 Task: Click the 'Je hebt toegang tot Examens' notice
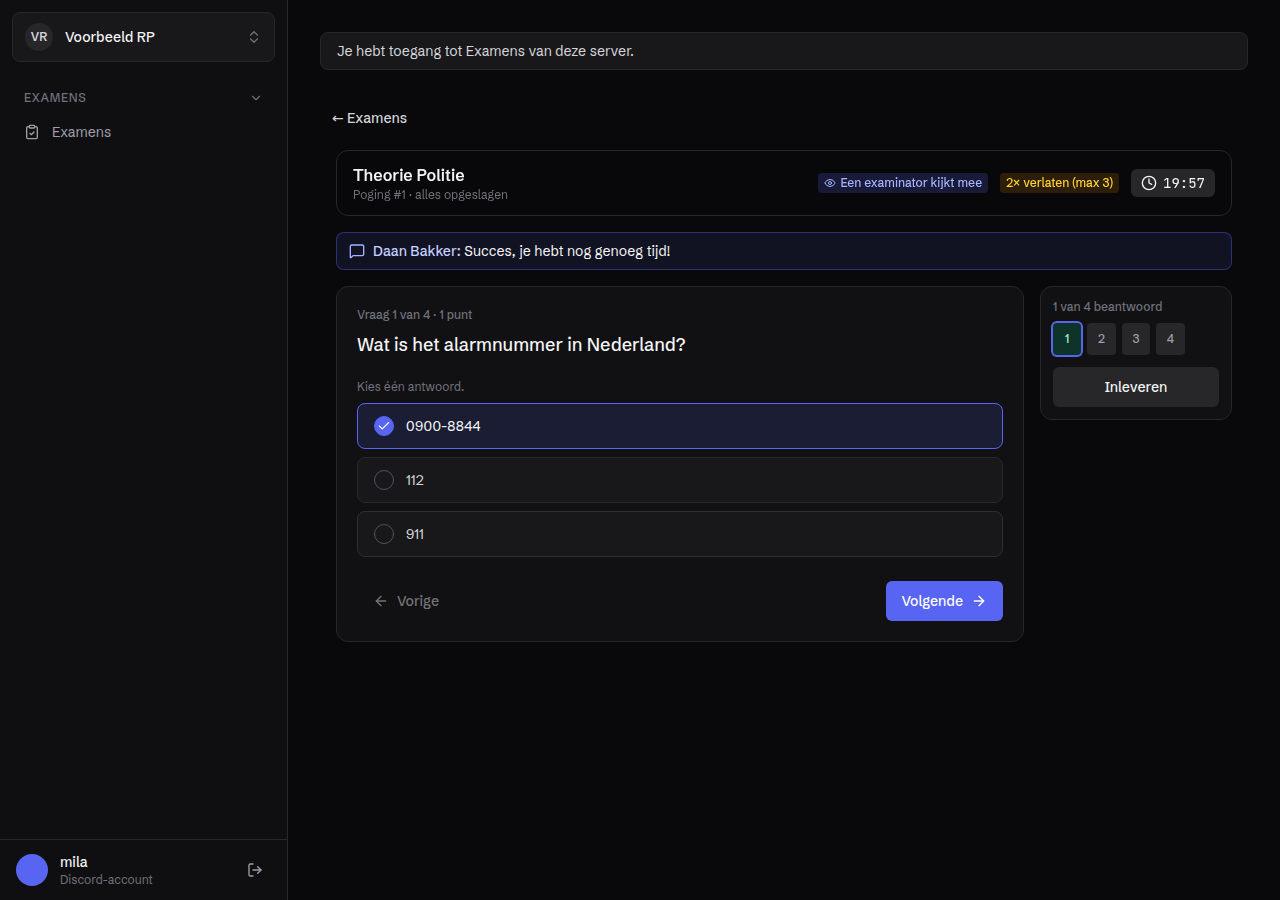(x=784, y=51)
